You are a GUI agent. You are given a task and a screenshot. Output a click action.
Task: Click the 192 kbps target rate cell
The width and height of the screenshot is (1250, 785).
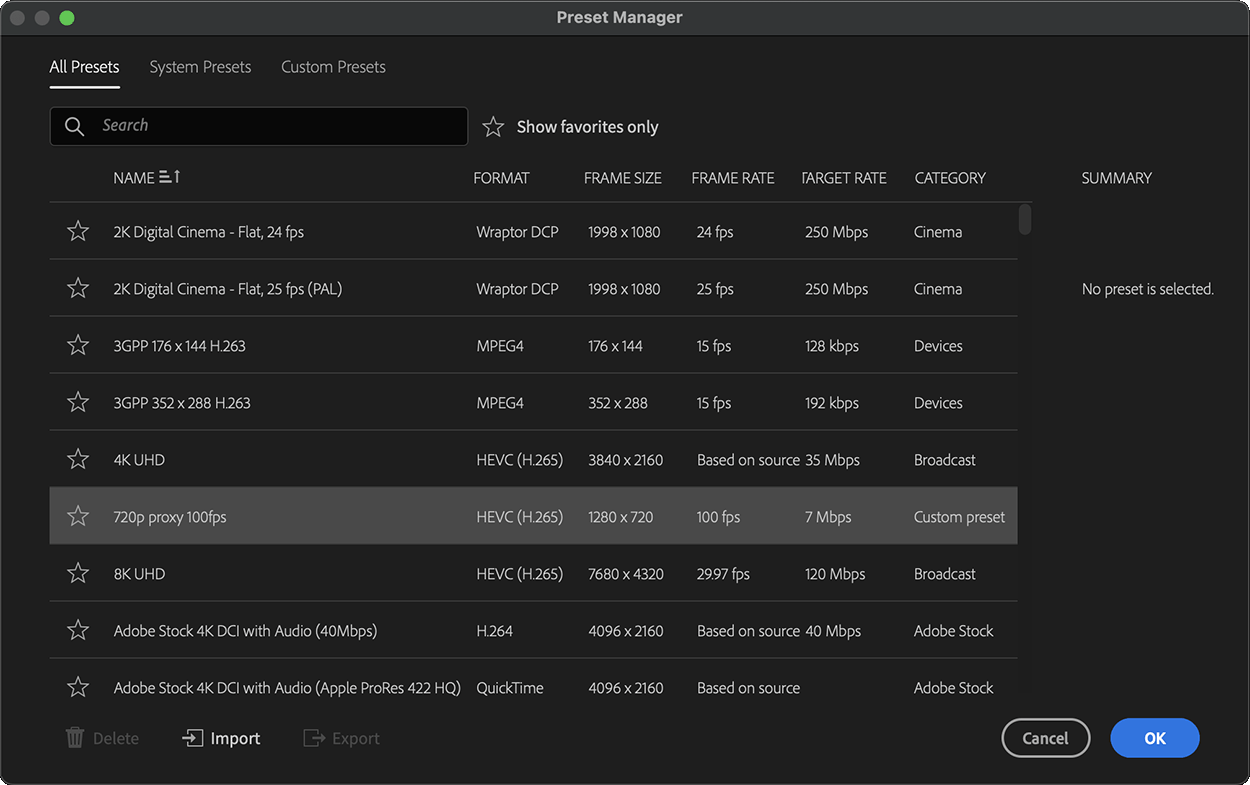pyautogui.click(x=832, y=403)
